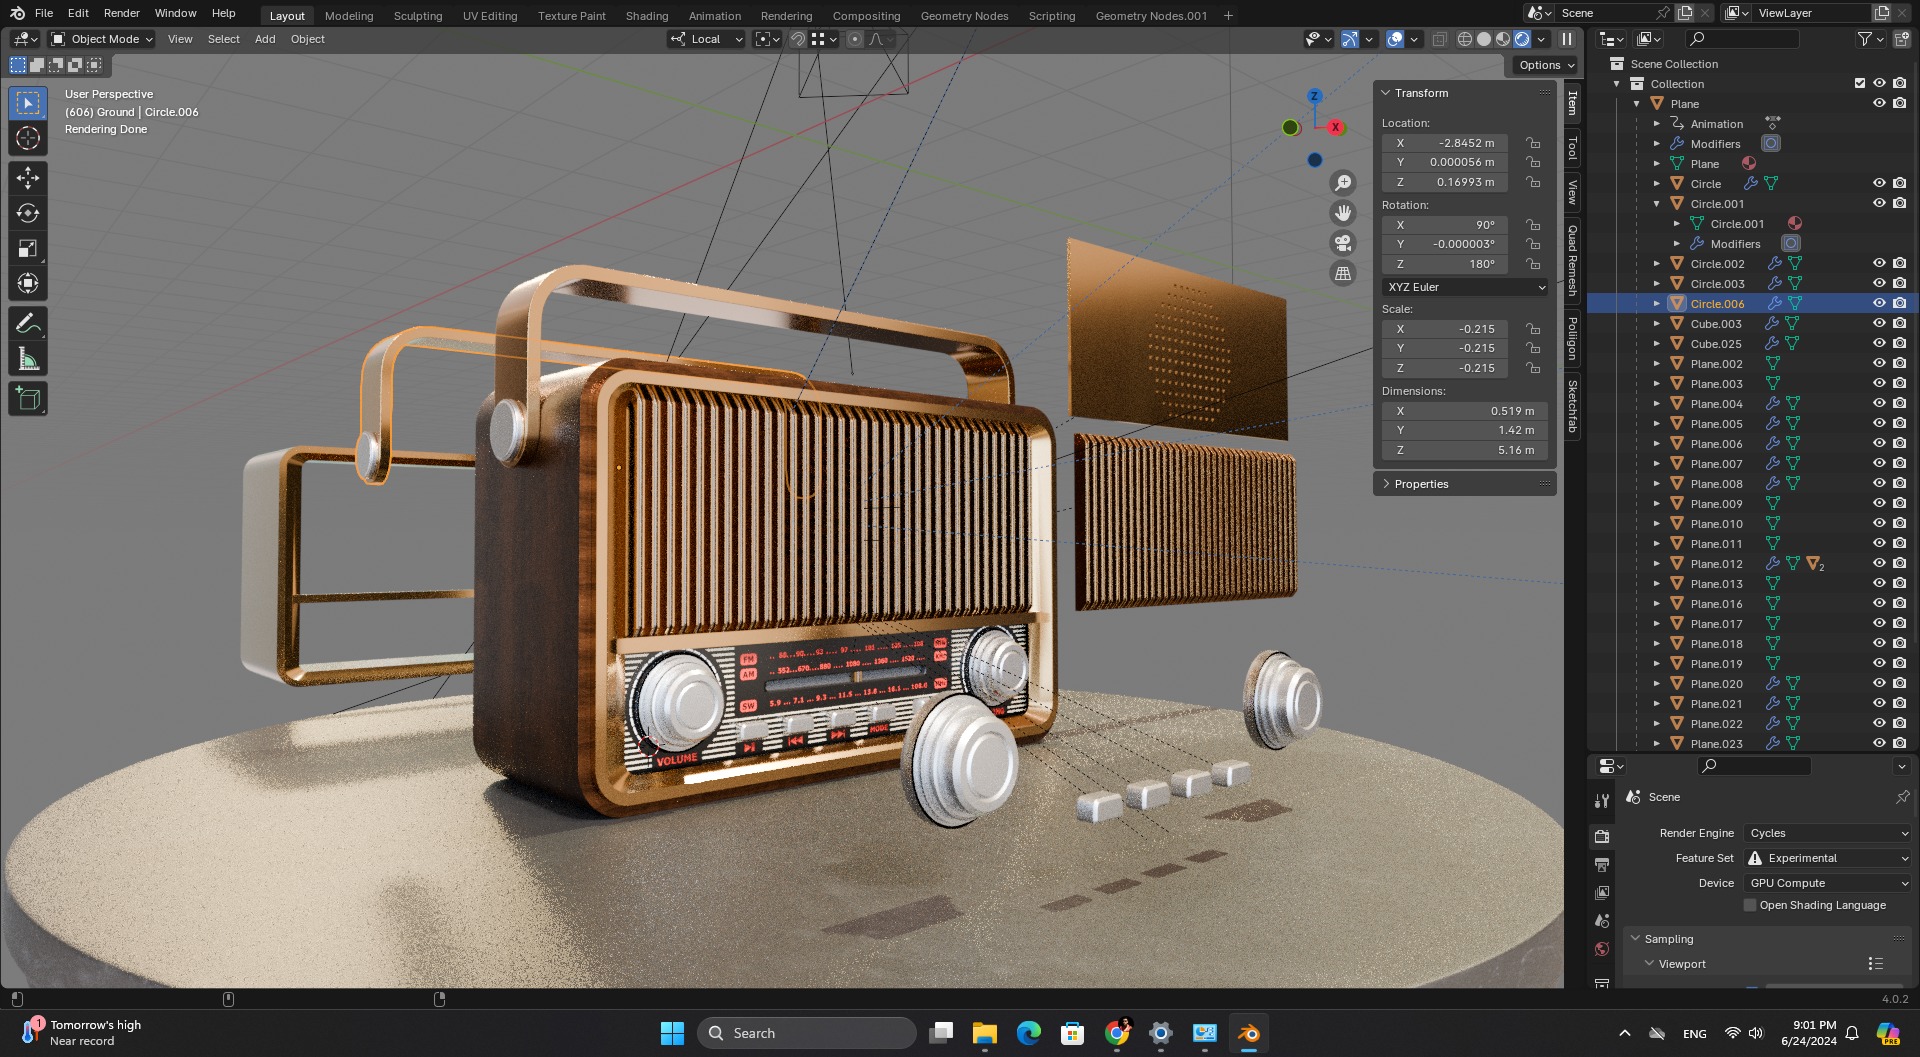1920x1057 pixels.
Task: Select the Add Cube tool
Action: 28,399
